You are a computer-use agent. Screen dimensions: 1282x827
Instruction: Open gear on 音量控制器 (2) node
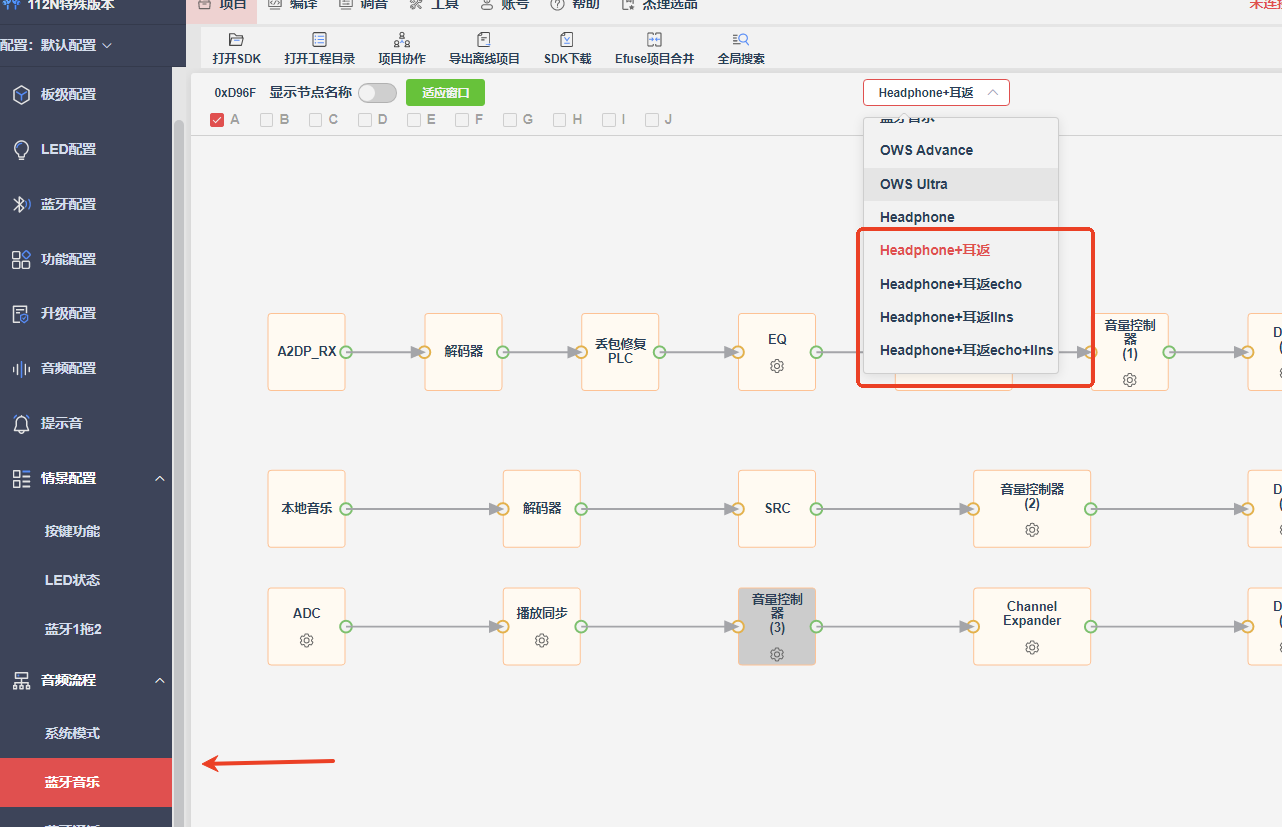point(1032,529)
